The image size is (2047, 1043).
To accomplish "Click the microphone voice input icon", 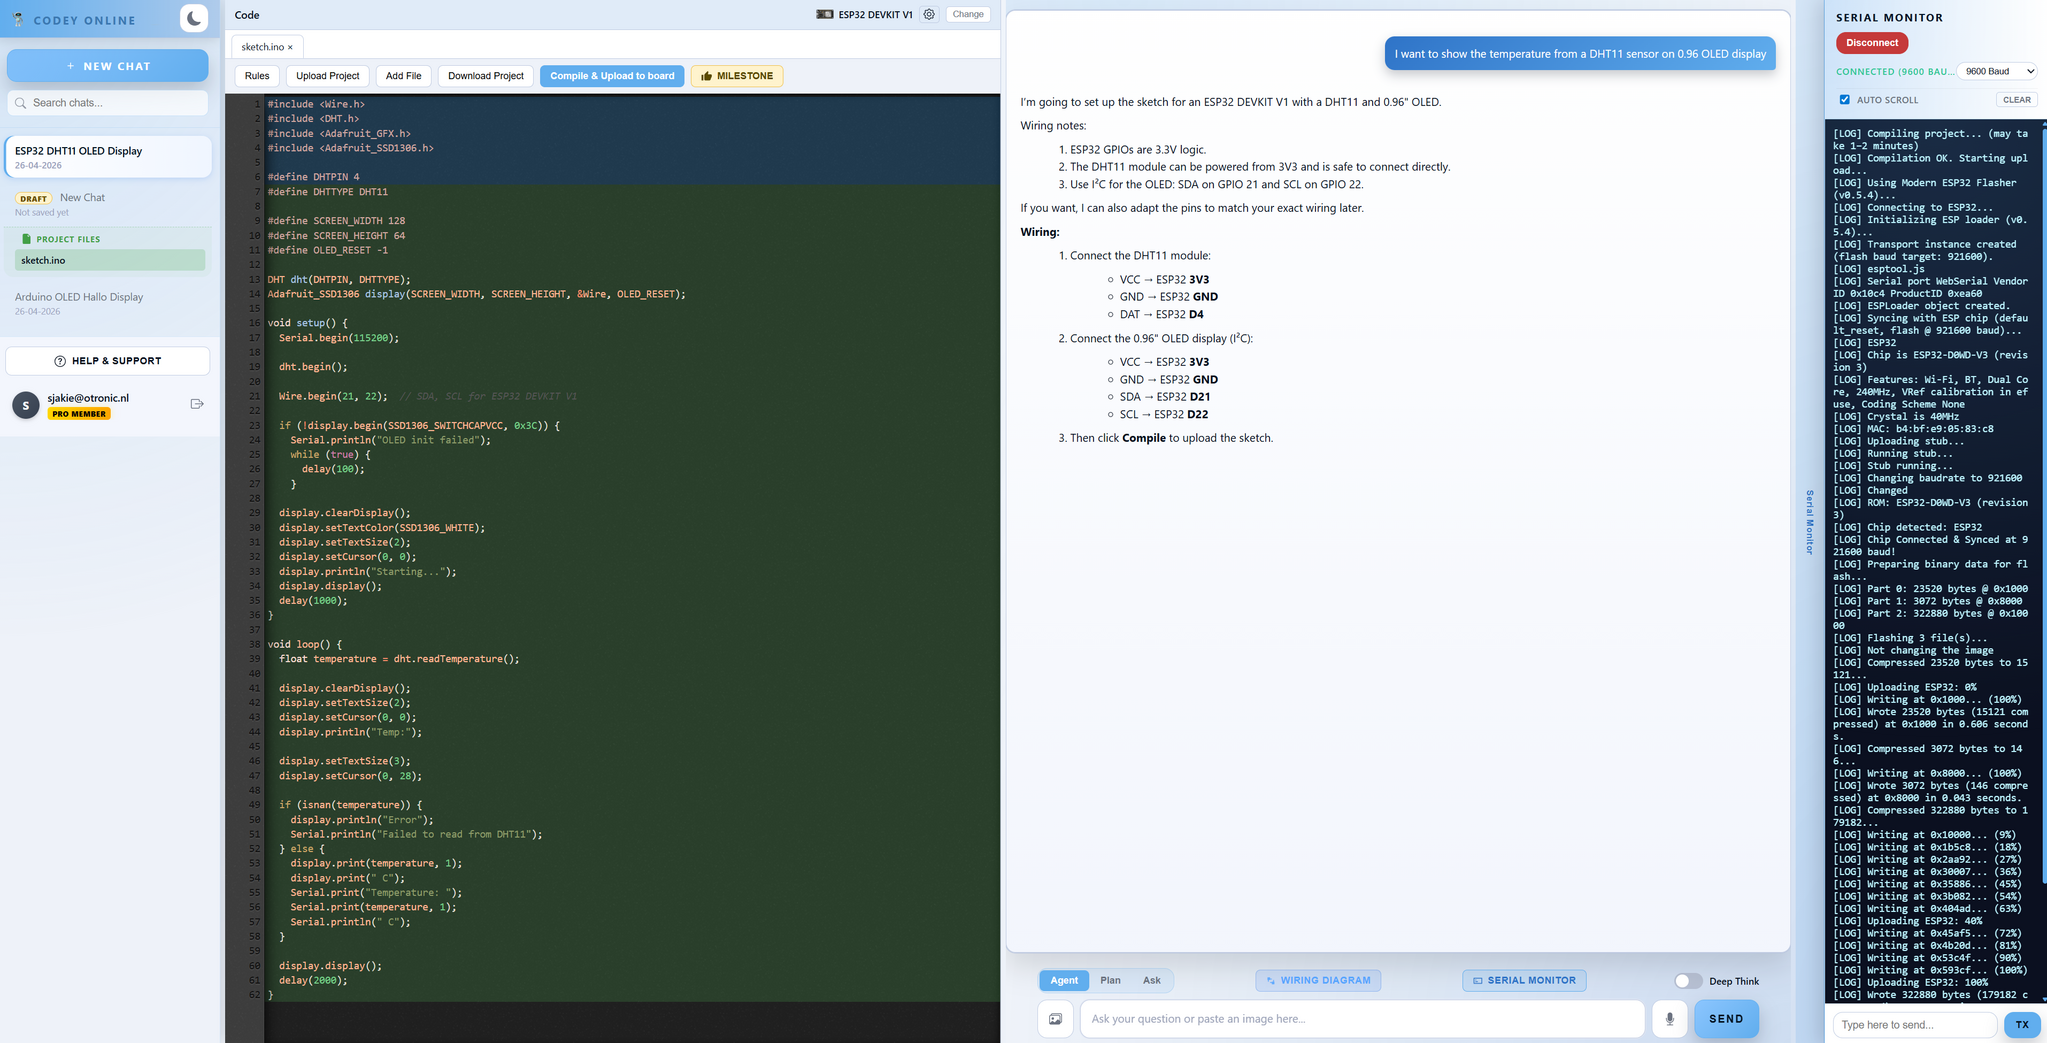I will [1669, 1019].
